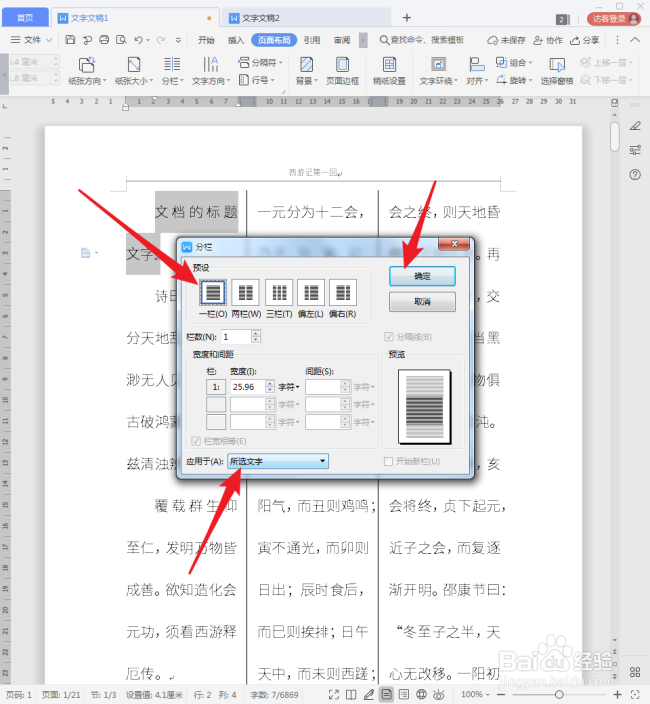Open 稿纸设置 manuscript paper settings
Viewport: 650px width, 704px height.
389,70
